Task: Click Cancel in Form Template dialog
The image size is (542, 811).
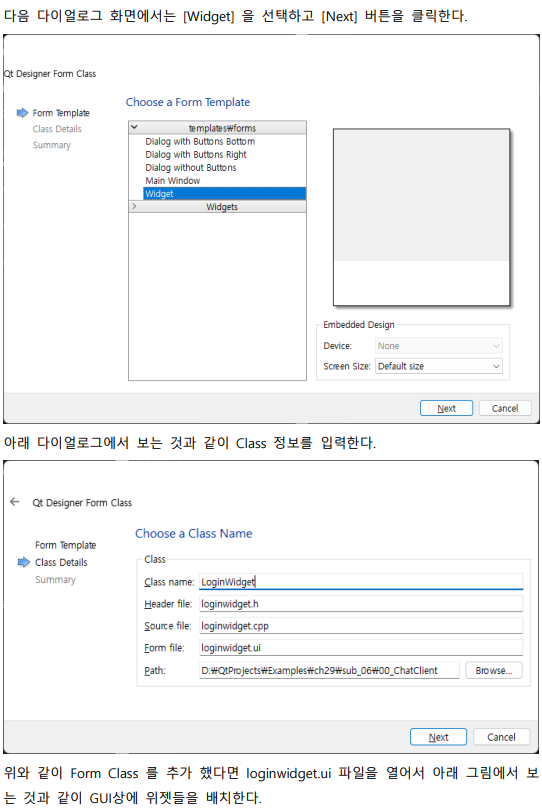Action: [x=505, y=408]
